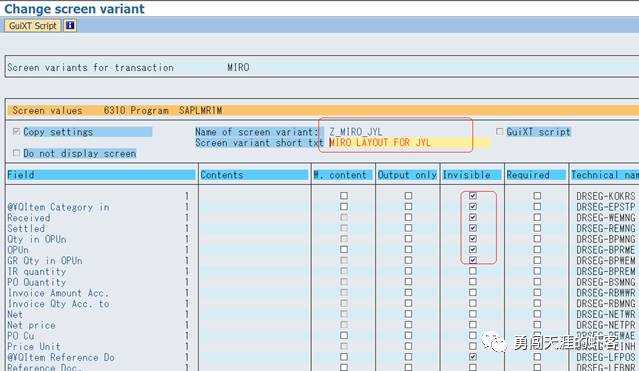Click the Invoice Qty Acc. to field label
The width and height of the screenshot is (639, 371).
pos(58,303)
